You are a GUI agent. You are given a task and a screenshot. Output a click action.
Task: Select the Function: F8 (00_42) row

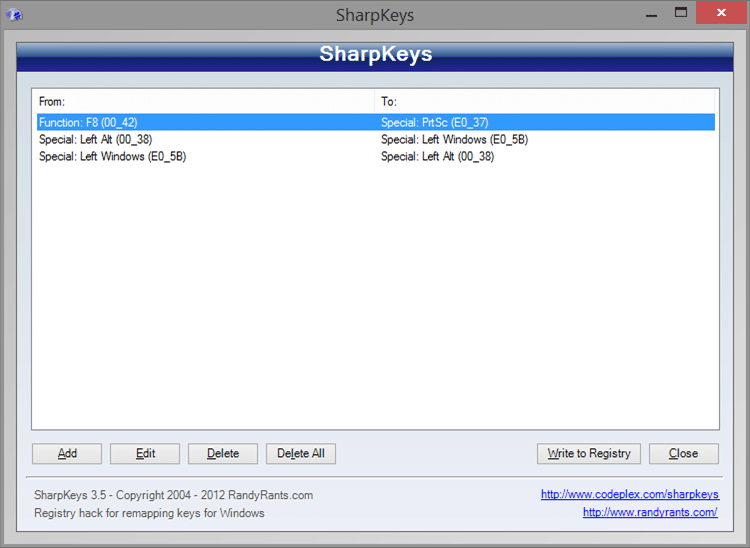point(376,122)
